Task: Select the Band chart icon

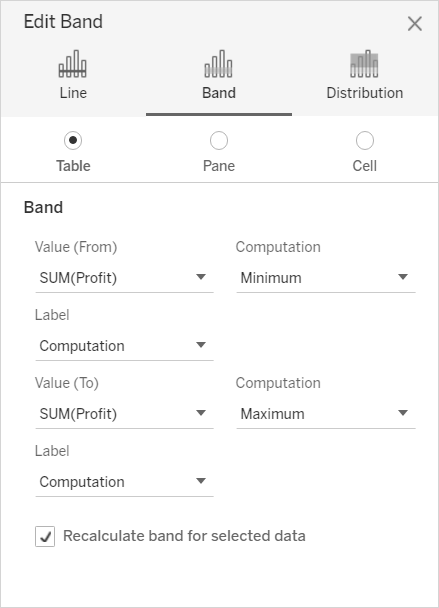Action: (218, 64)
